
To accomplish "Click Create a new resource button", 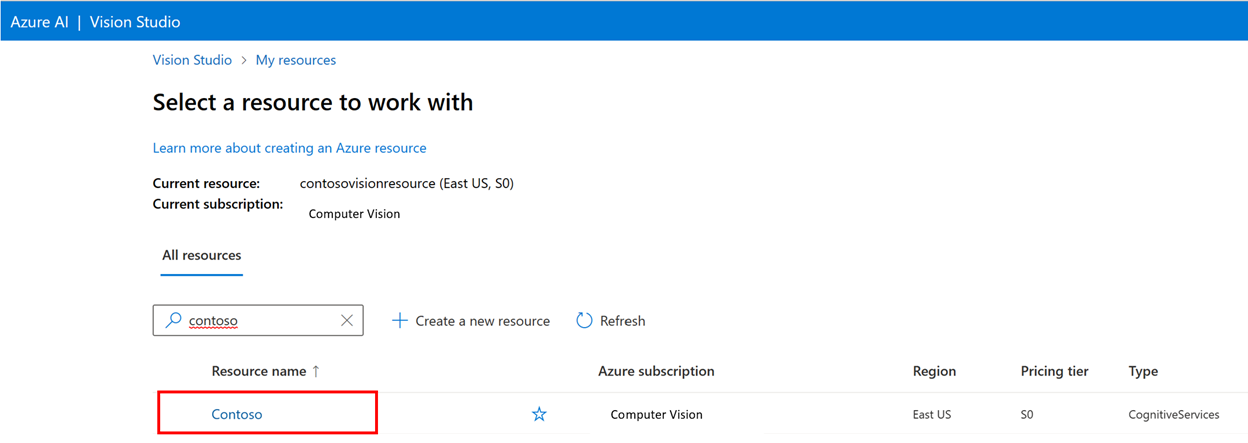I will pos(482,321).
